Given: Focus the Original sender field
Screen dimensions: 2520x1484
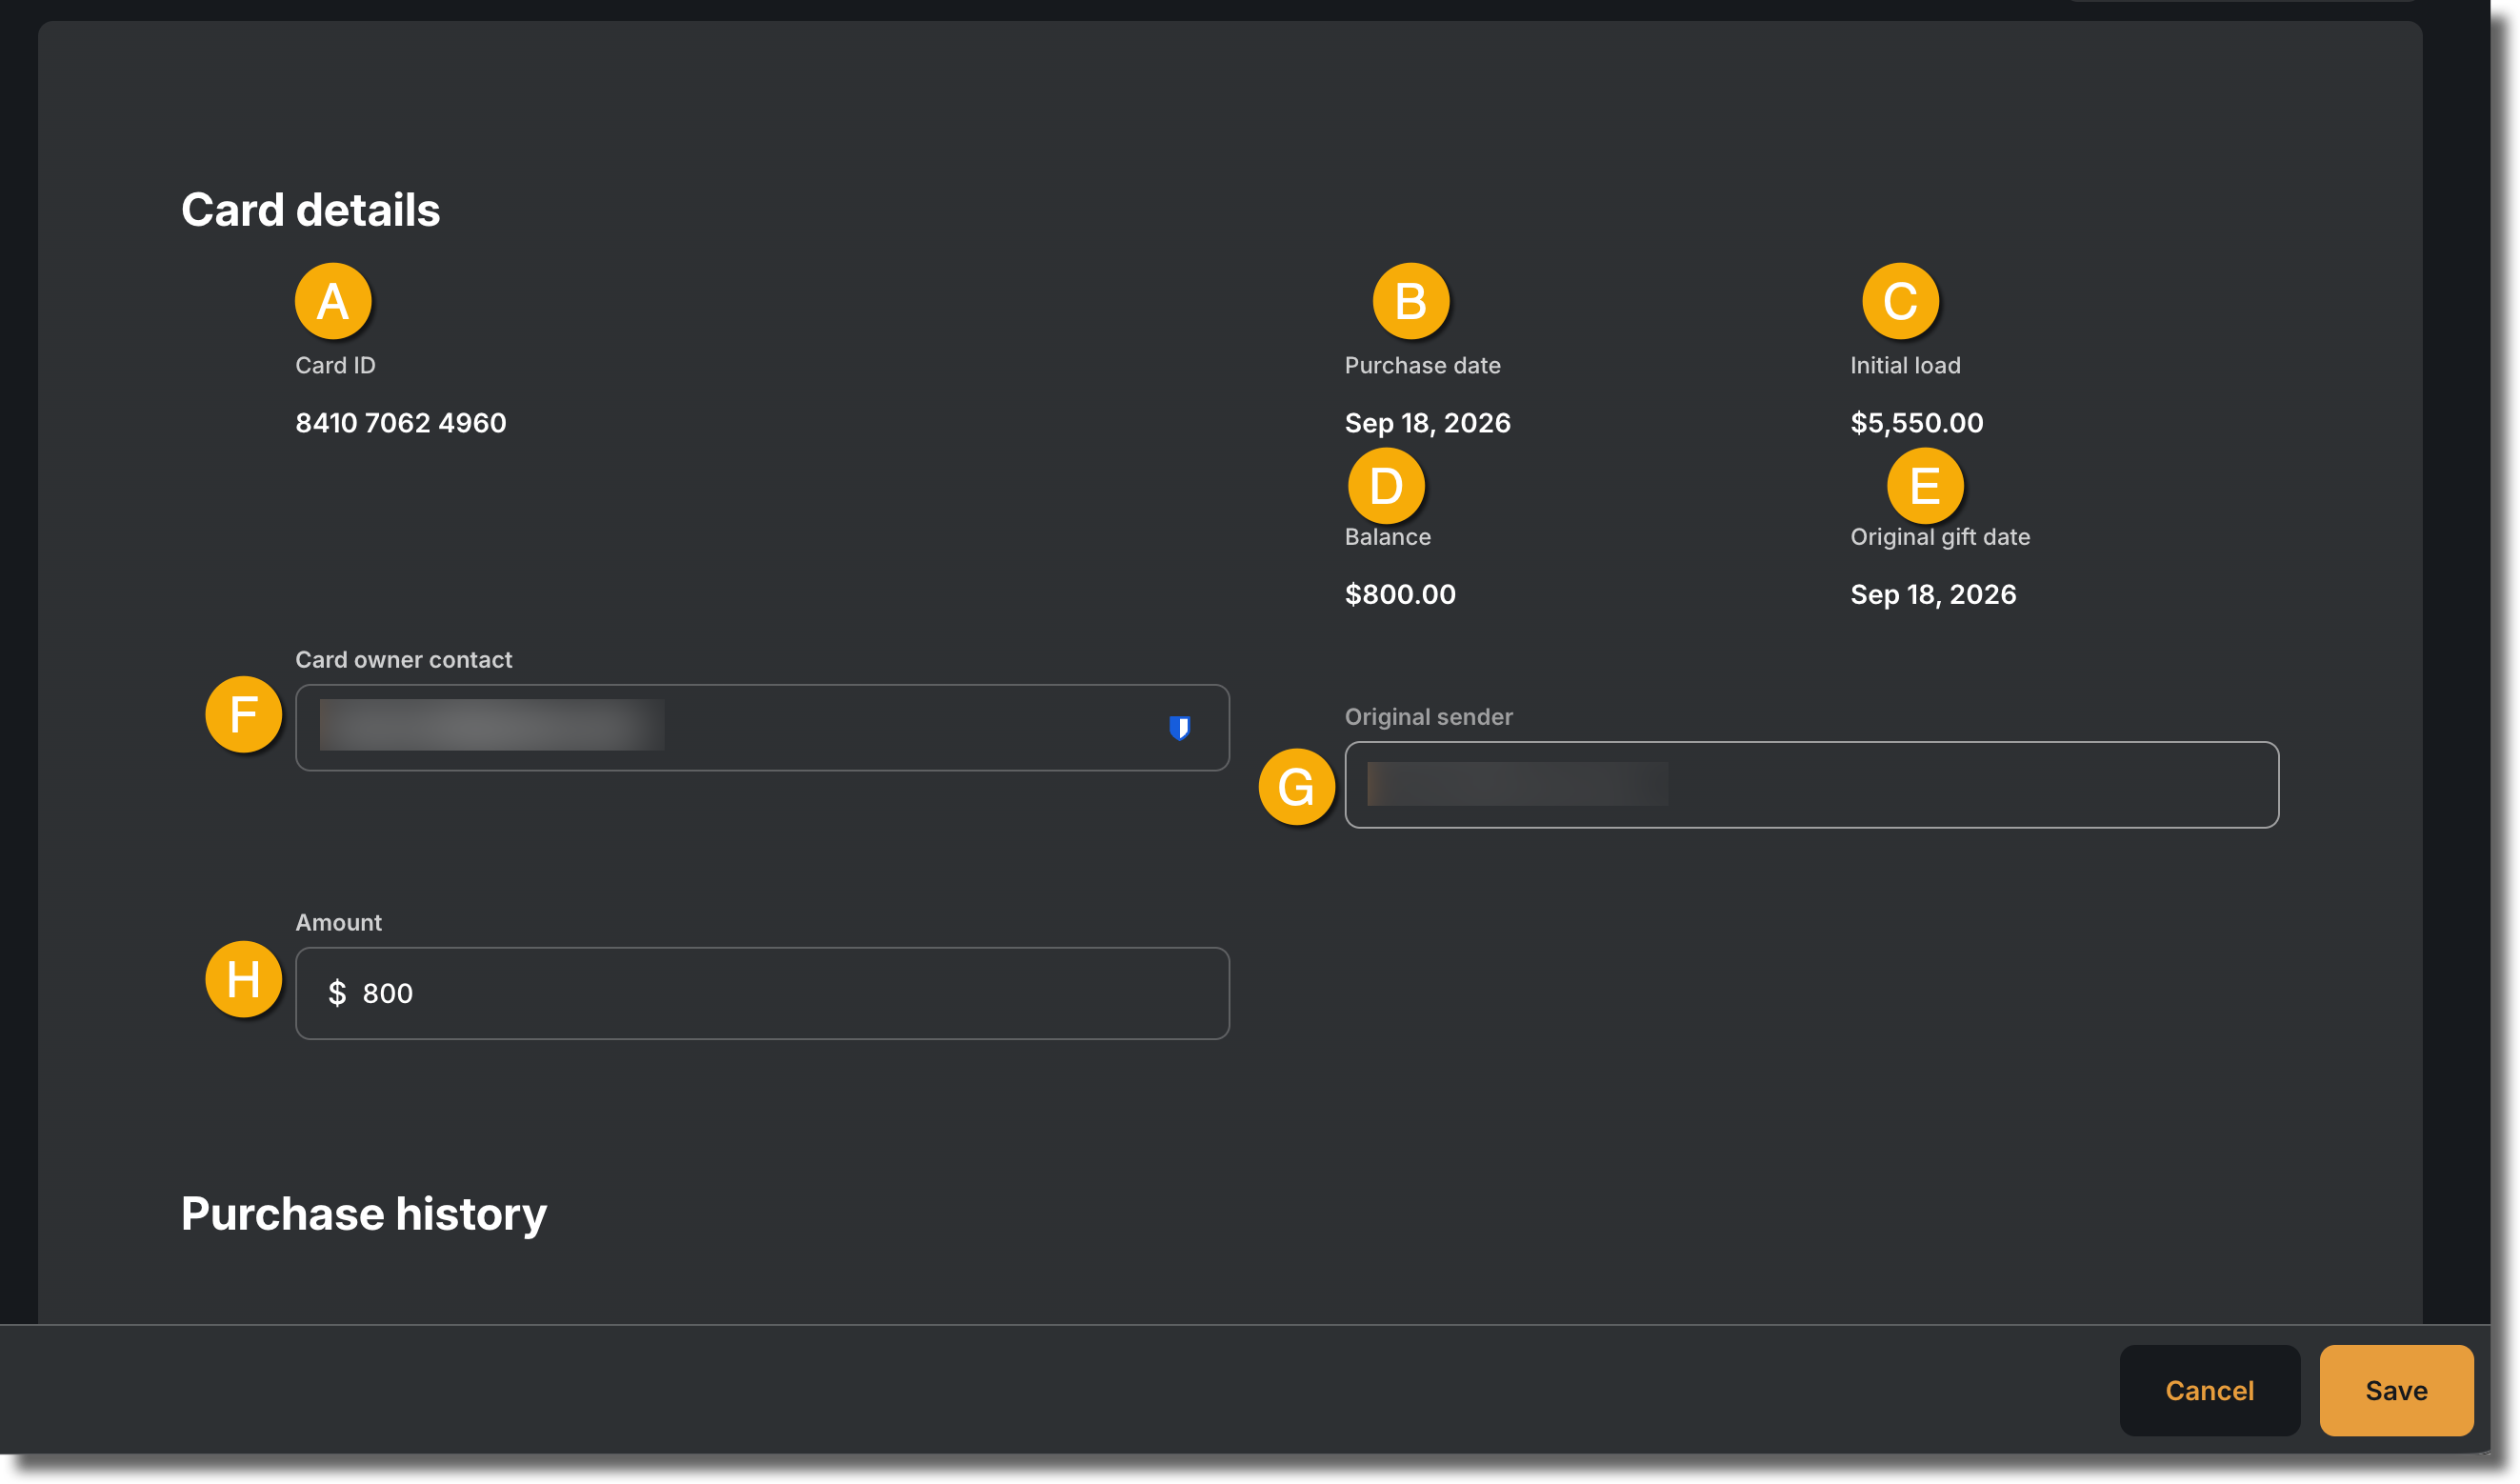Looking at the screenshot, I should 1812,785.
